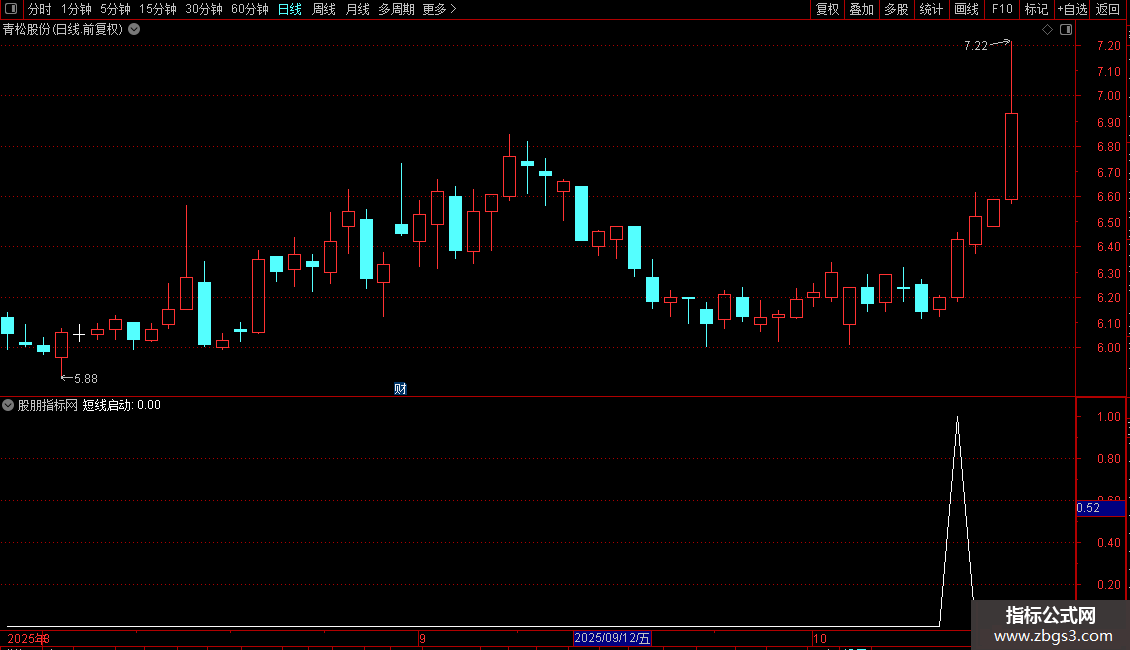Expand the 更多 periods menu
1130x650 pixels.
click(x=439, y=9)
